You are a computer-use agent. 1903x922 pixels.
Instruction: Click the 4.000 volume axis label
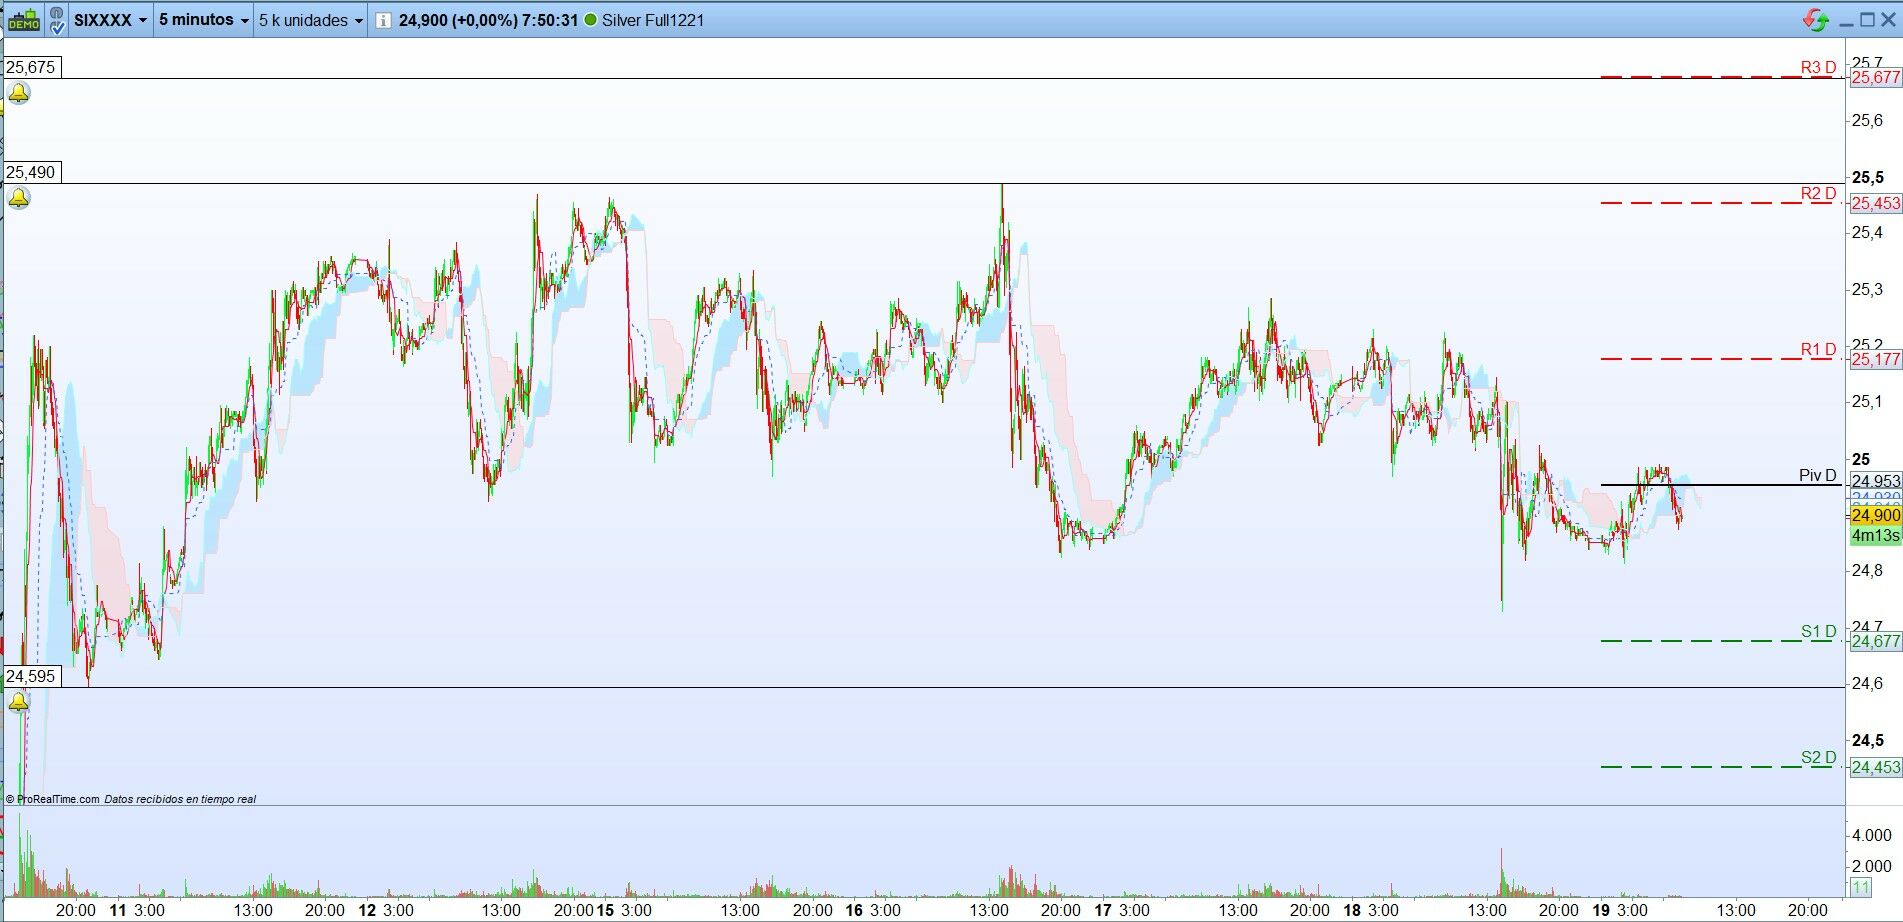(1871, 835)
